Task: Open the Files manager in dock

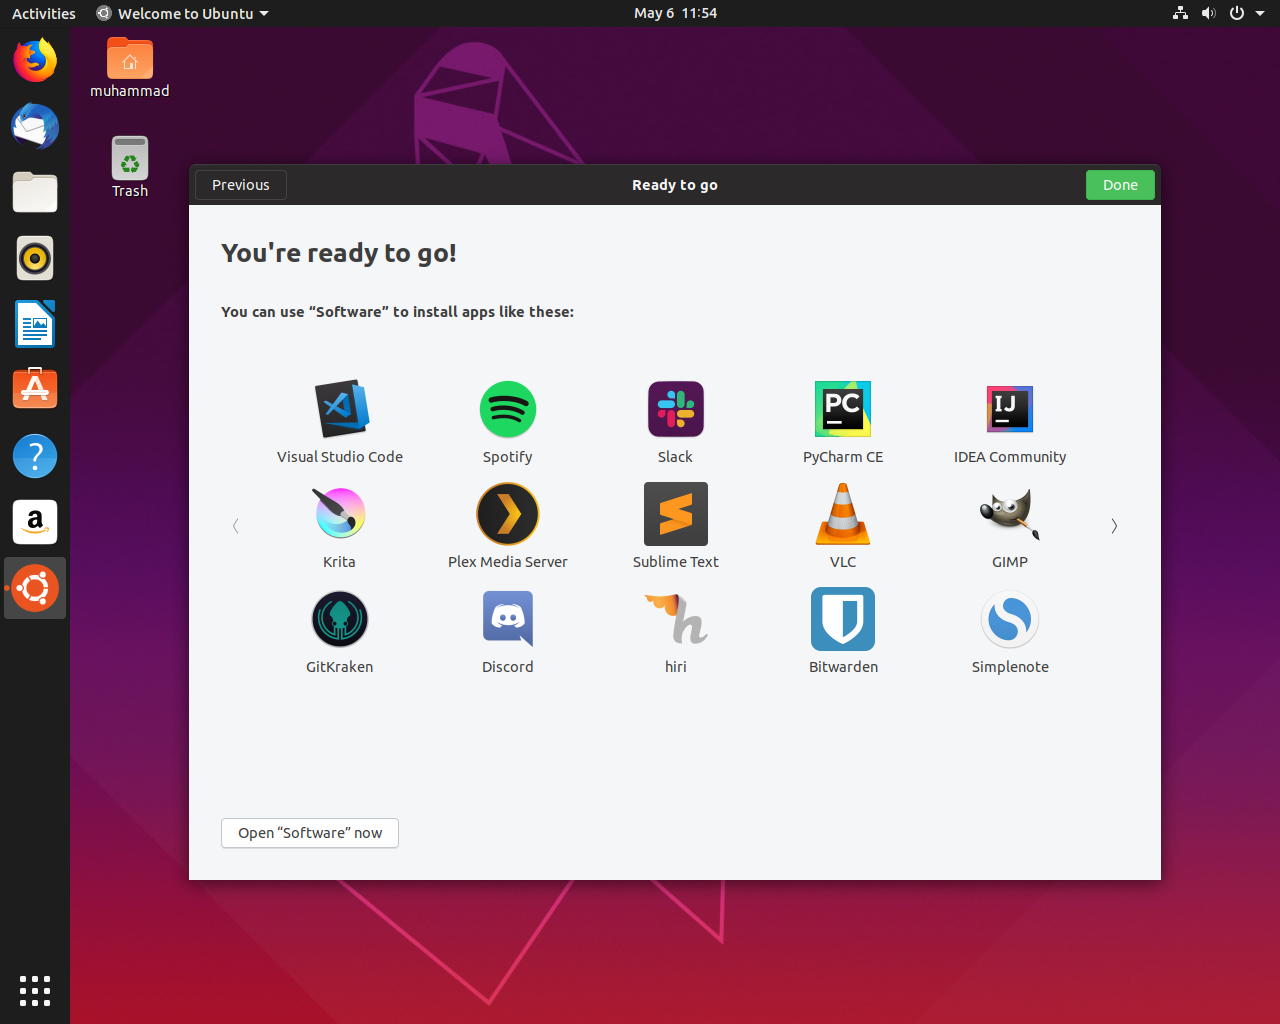Action: pos(35,192)
